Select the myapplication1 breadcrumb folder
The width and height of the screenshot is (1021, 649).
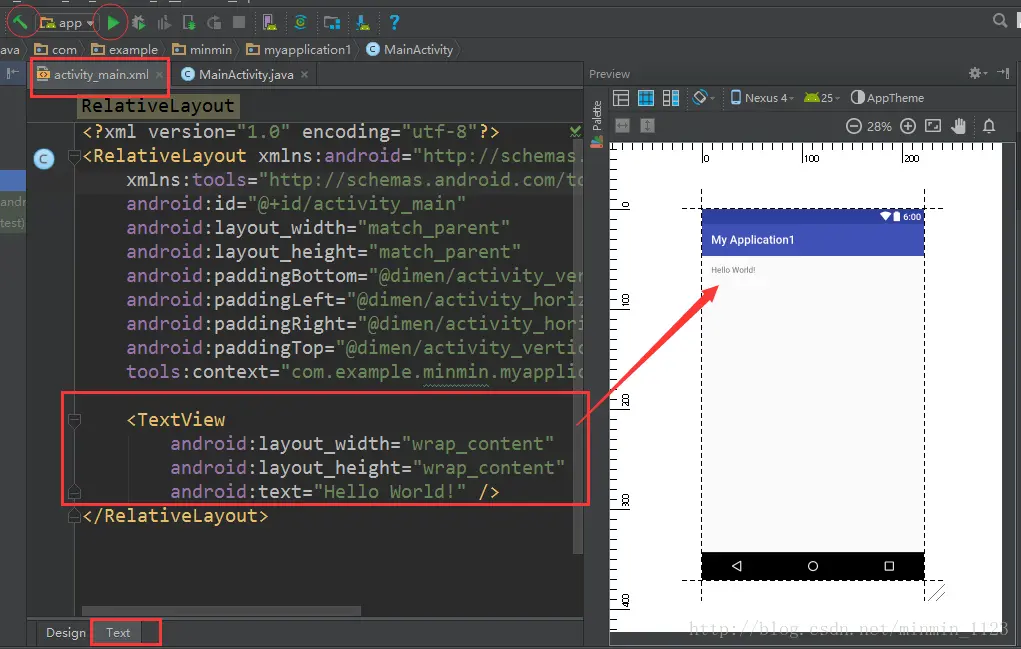click(x=299, y=49)
